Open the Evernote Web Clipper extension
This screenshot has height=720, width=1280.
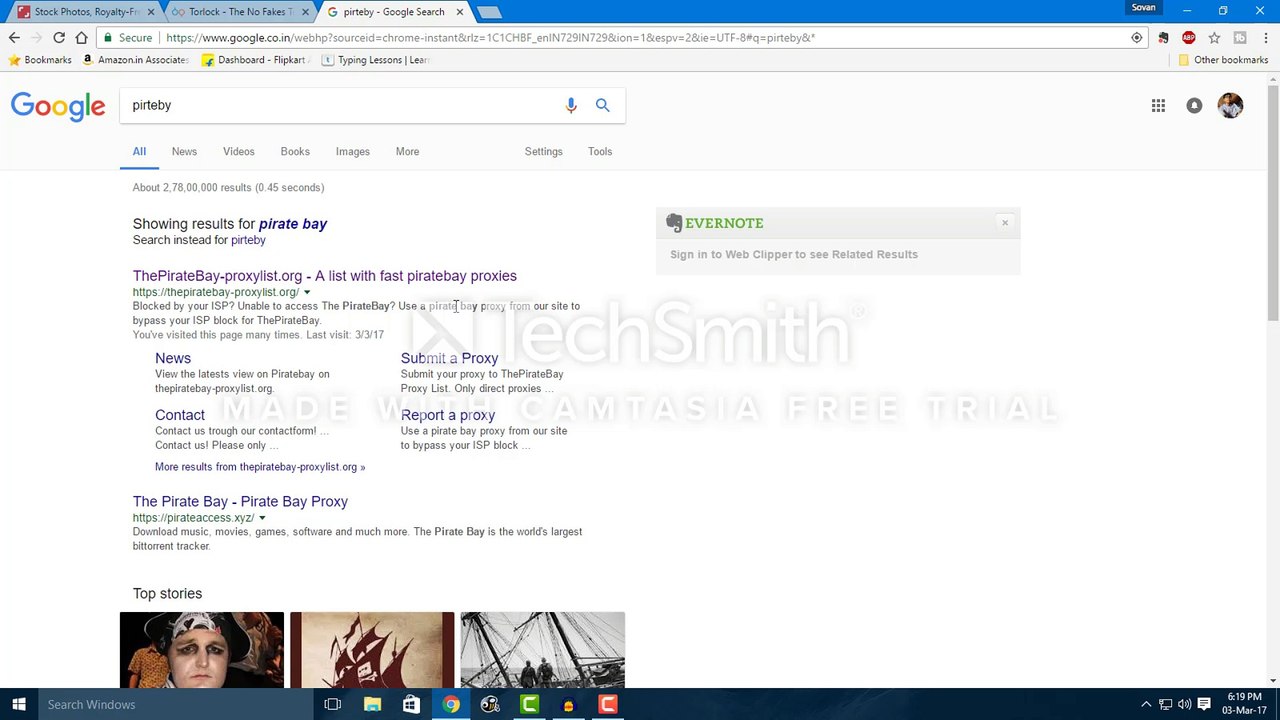click(1163, 38)
